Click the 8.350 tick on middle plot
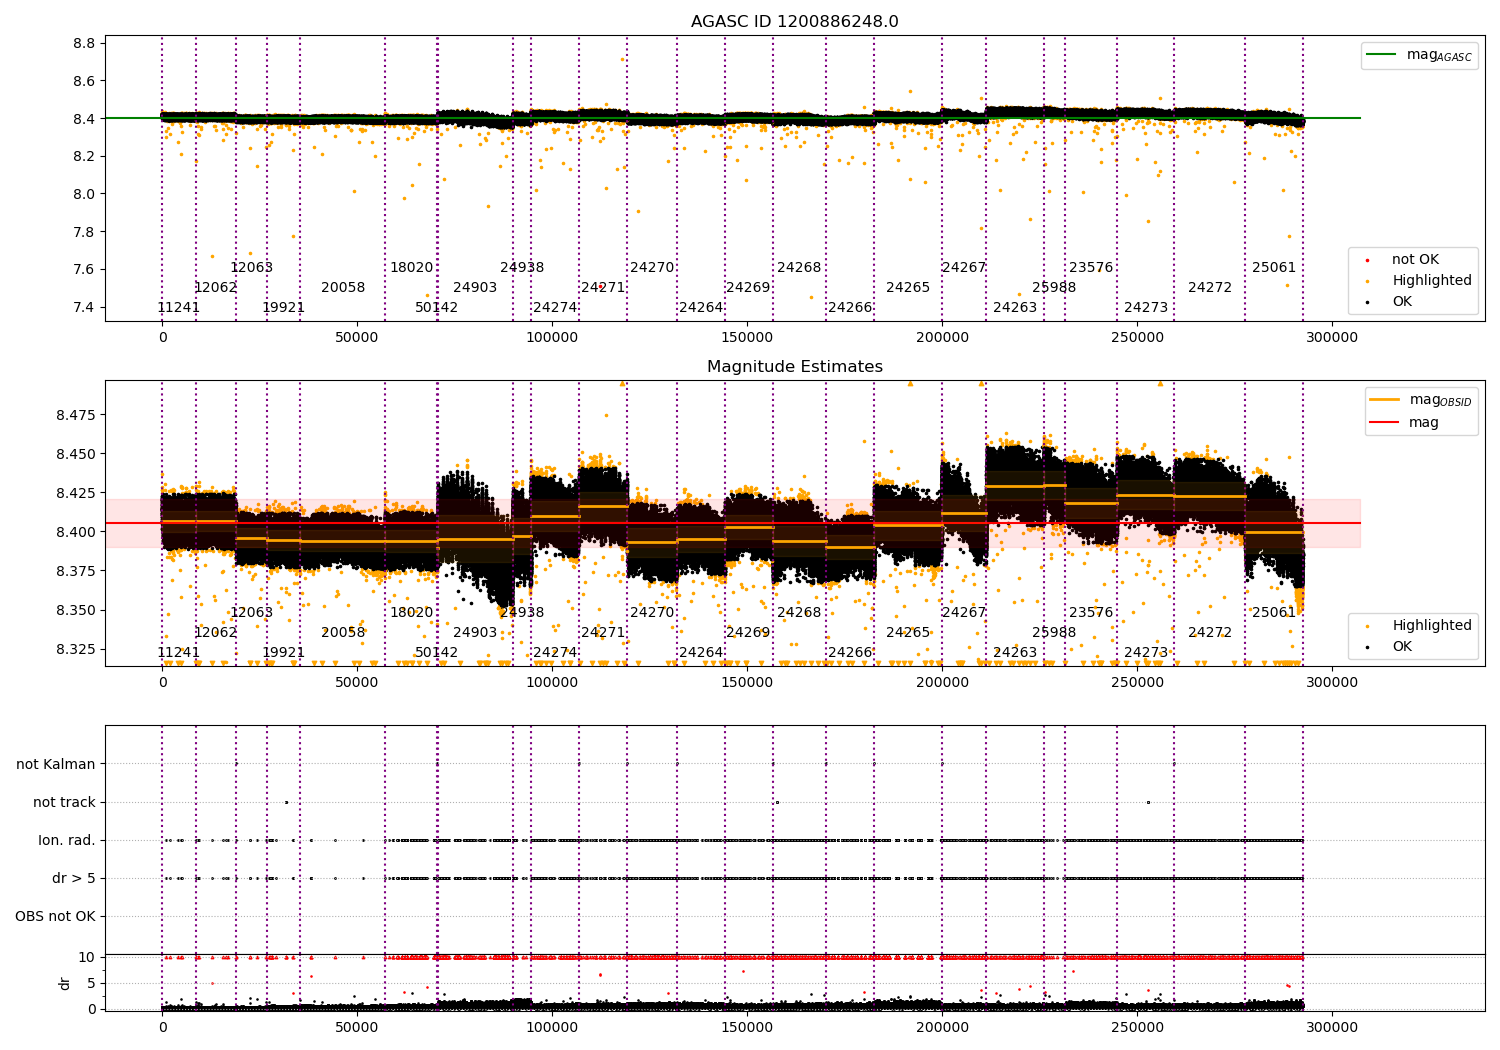1500x1050 pixels. pyautogui.click(x=75, y=610)
